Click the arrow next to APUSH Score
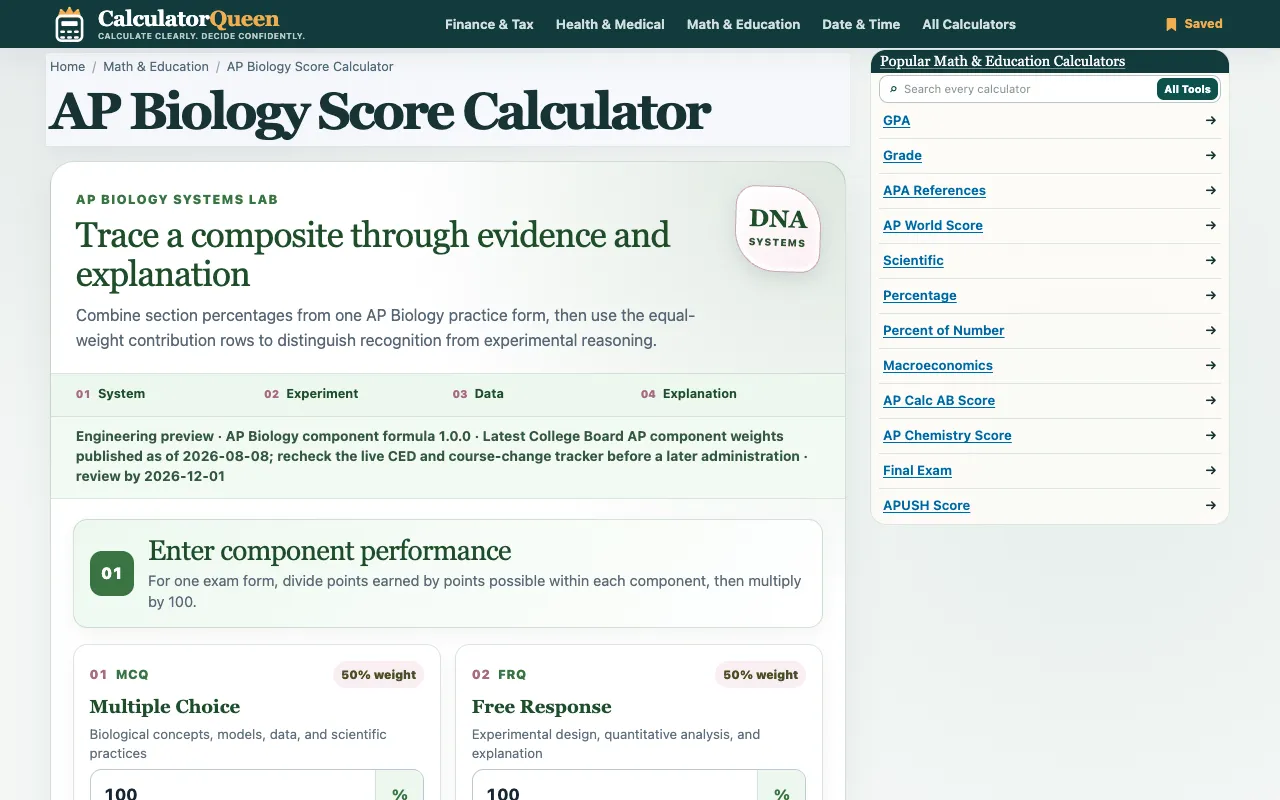Viewport: 1280px width, 800px height. (x=1211, y=505)
